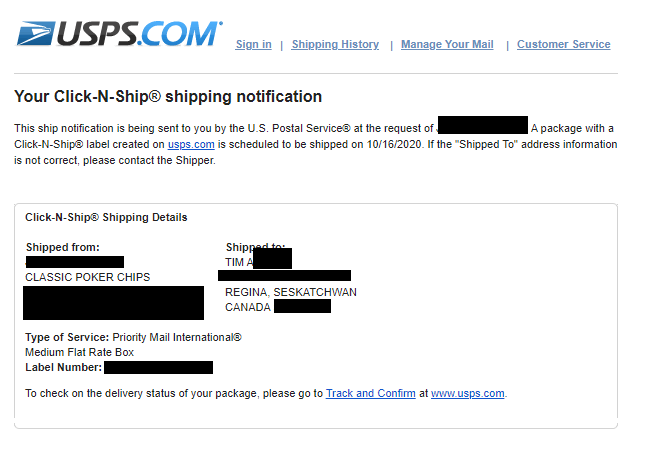This screenshot has height=450, width=660.
Task: Click the recipient name TIM A
Action: (238, 262)
